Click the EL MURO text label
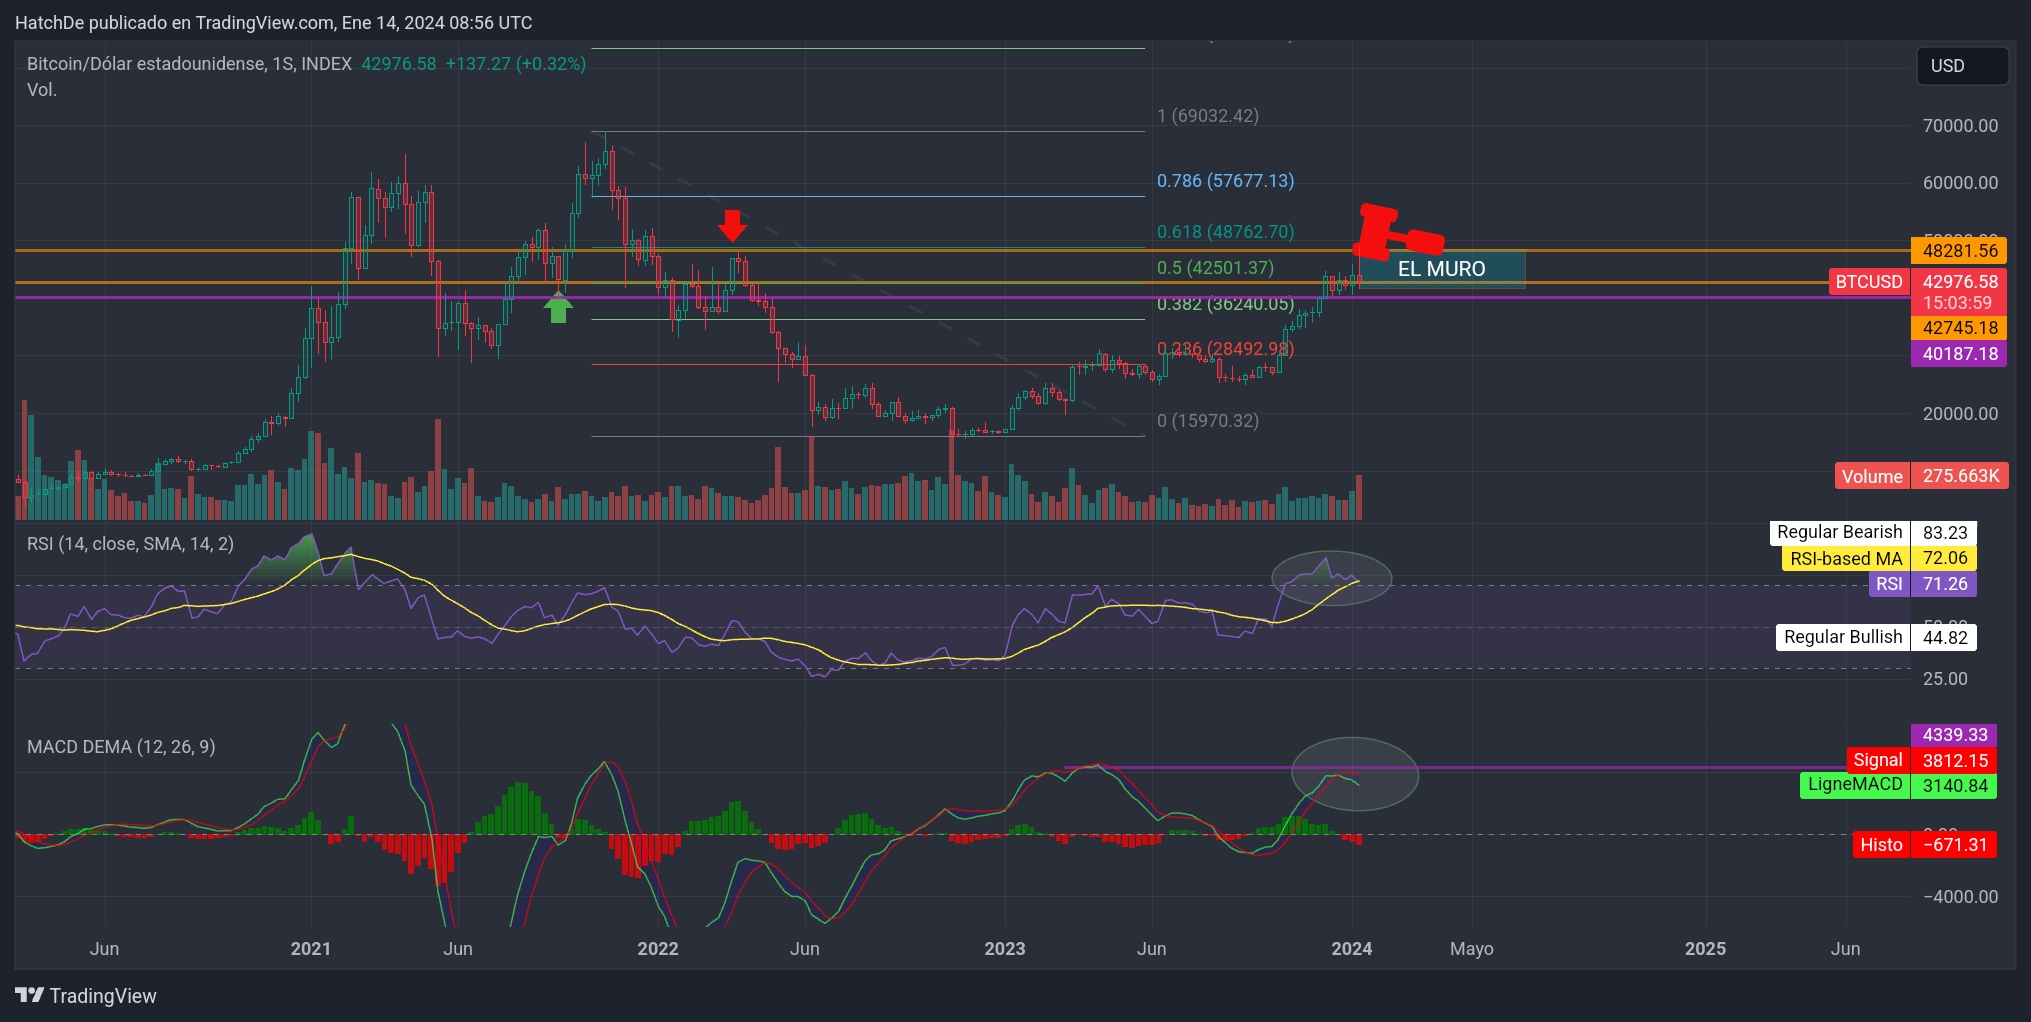The image size is (2031, 1022). 1441,268
